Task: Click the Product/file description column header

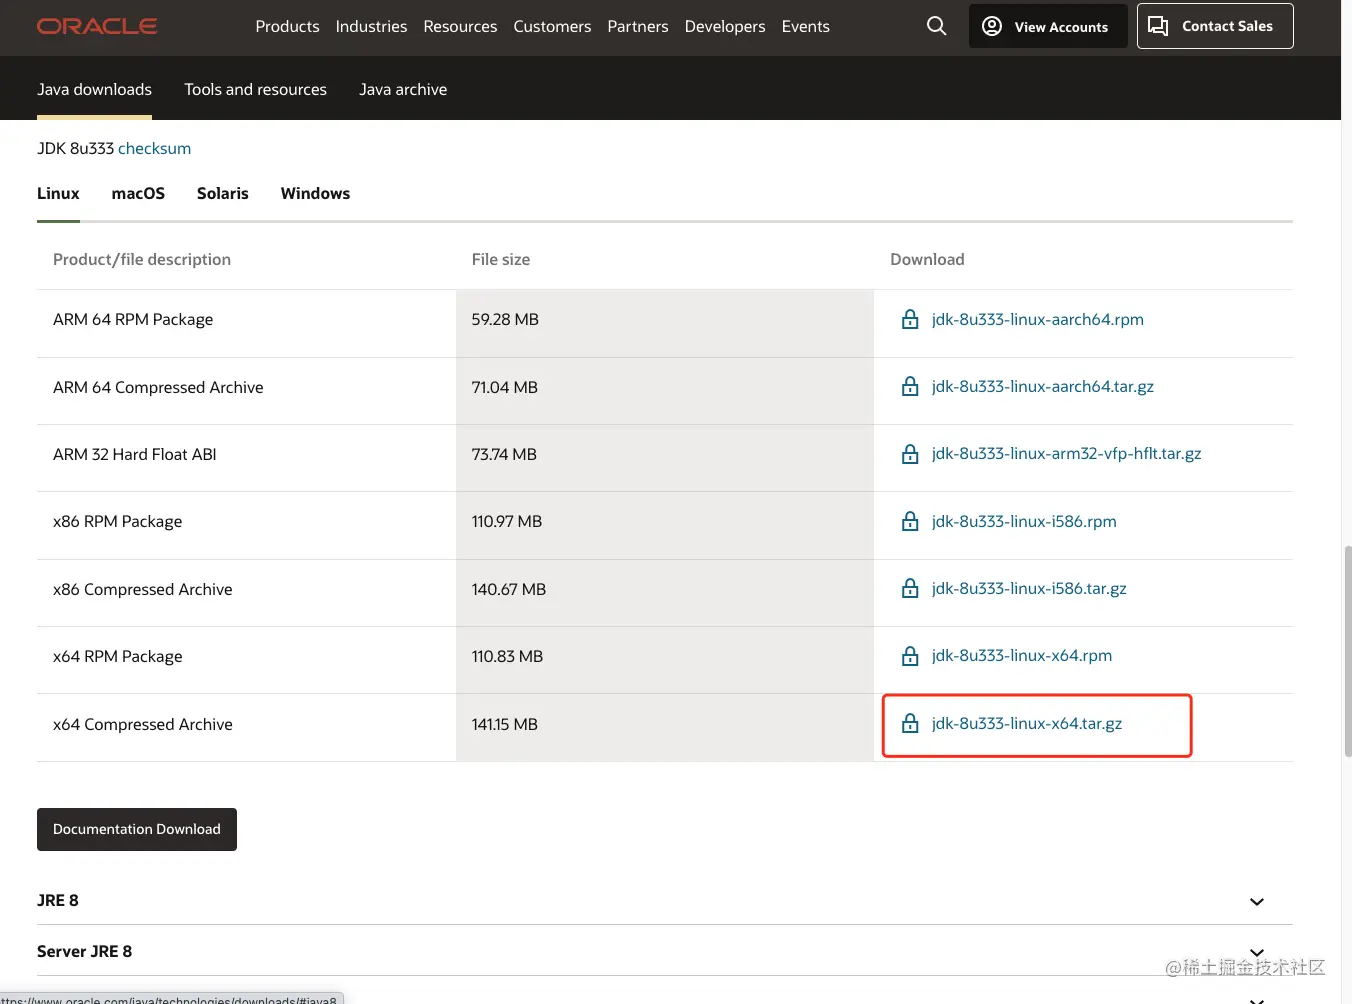Action: pyautogui.click(x=142, y=259)
